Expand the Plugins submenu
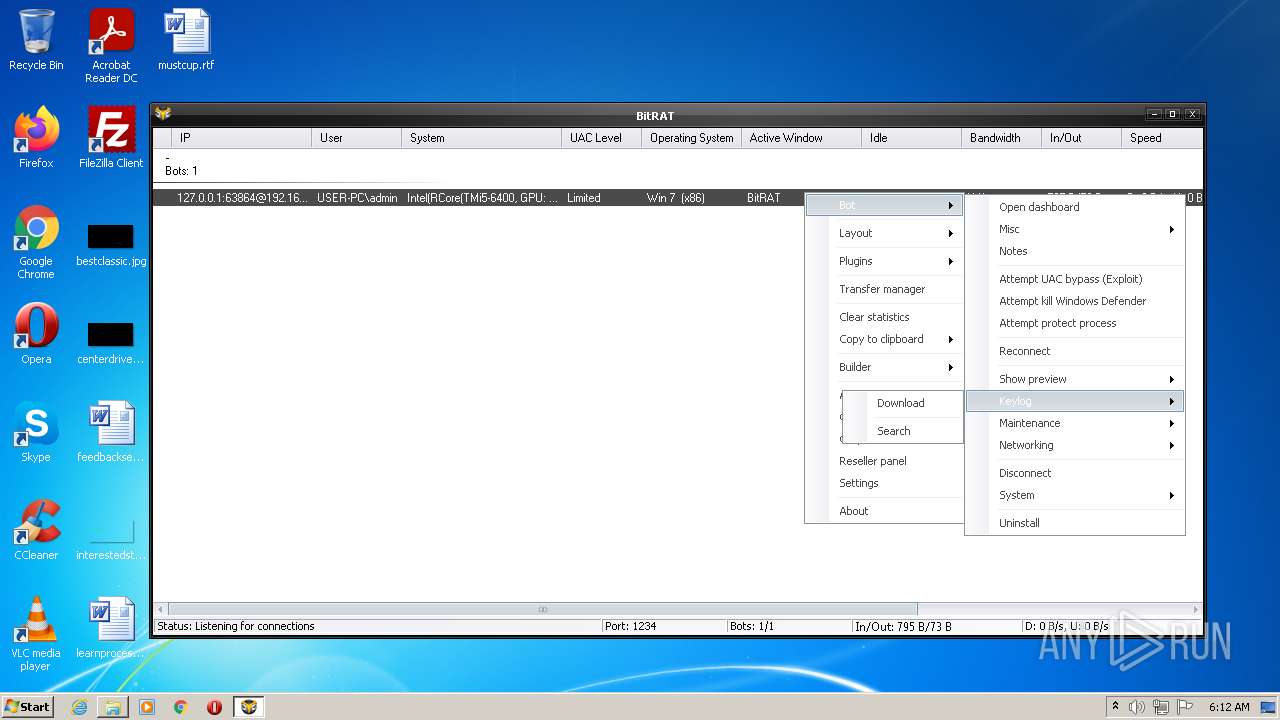This screenshot has width=1280, height=720. pos(885,261)
